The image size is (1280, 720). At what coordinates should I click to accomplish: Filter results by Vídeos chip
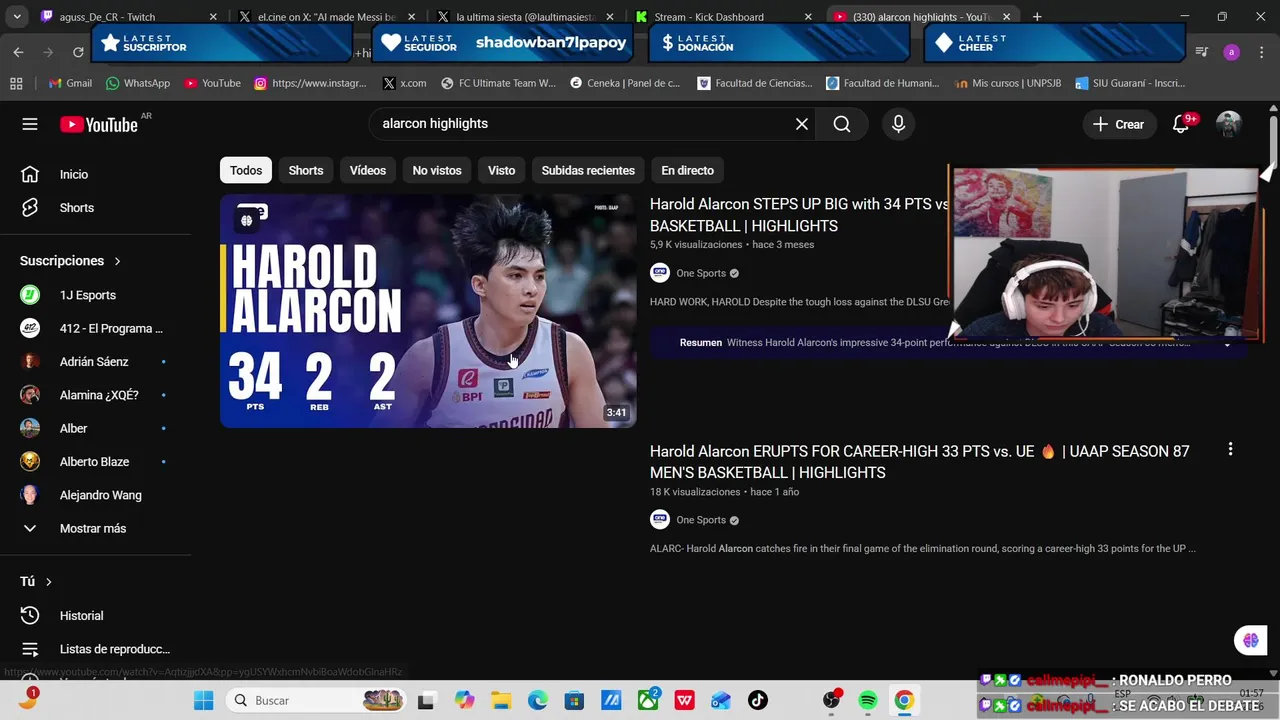pos(368,170)
